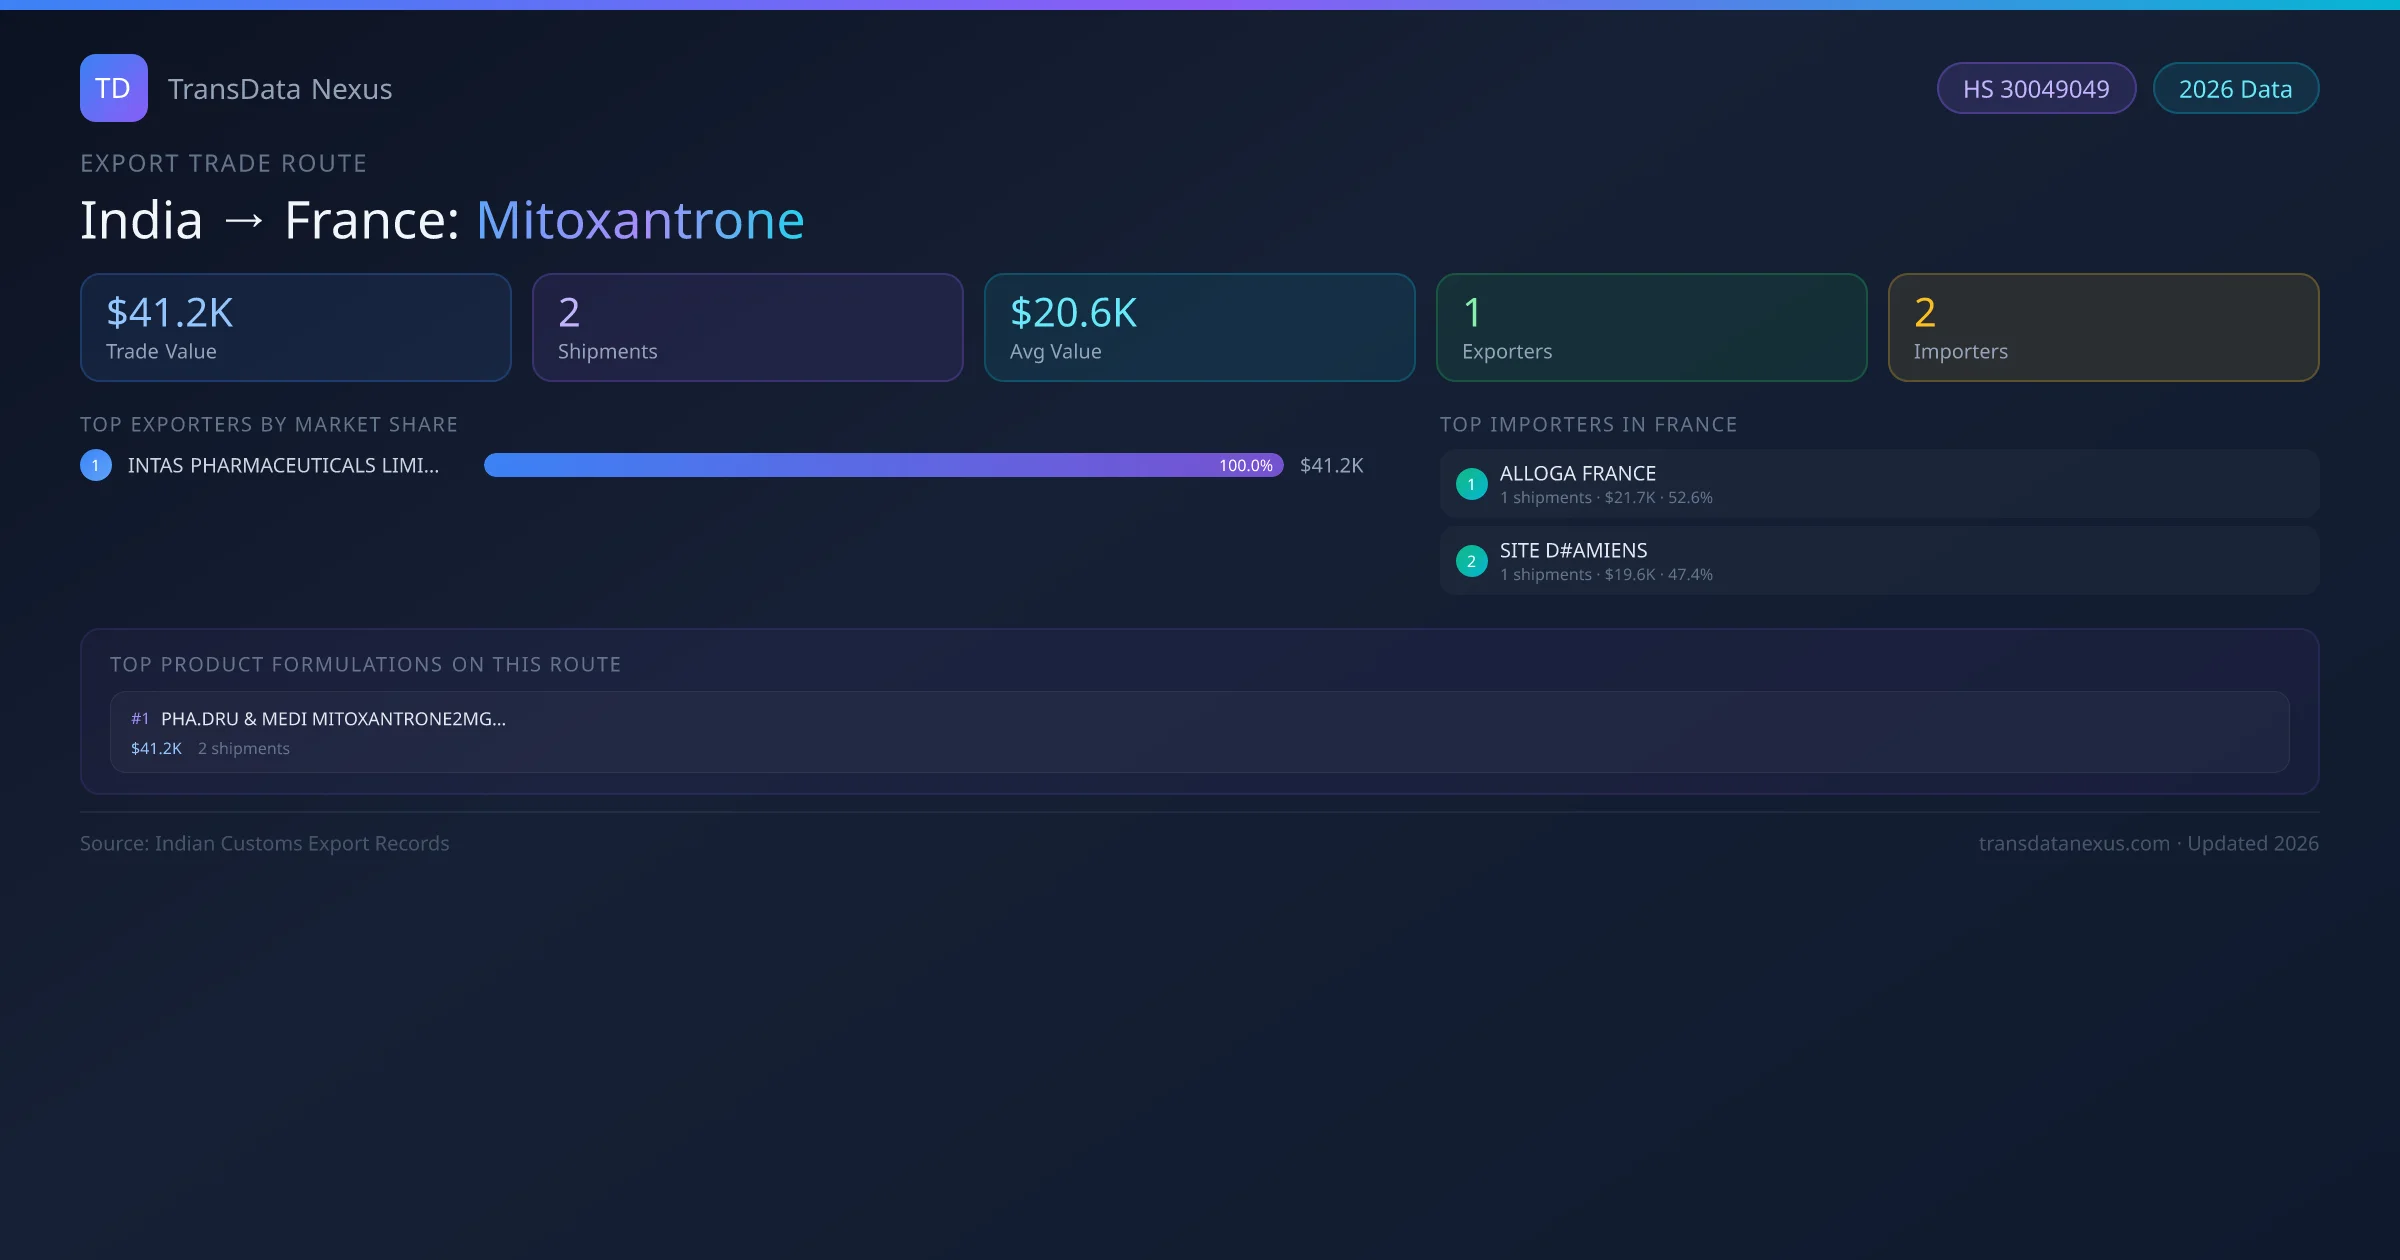The width and height of the screenshot is (2400, 1260).
Task: Click the TransData Nexus brand name
Action: click(x=280, y=89)
